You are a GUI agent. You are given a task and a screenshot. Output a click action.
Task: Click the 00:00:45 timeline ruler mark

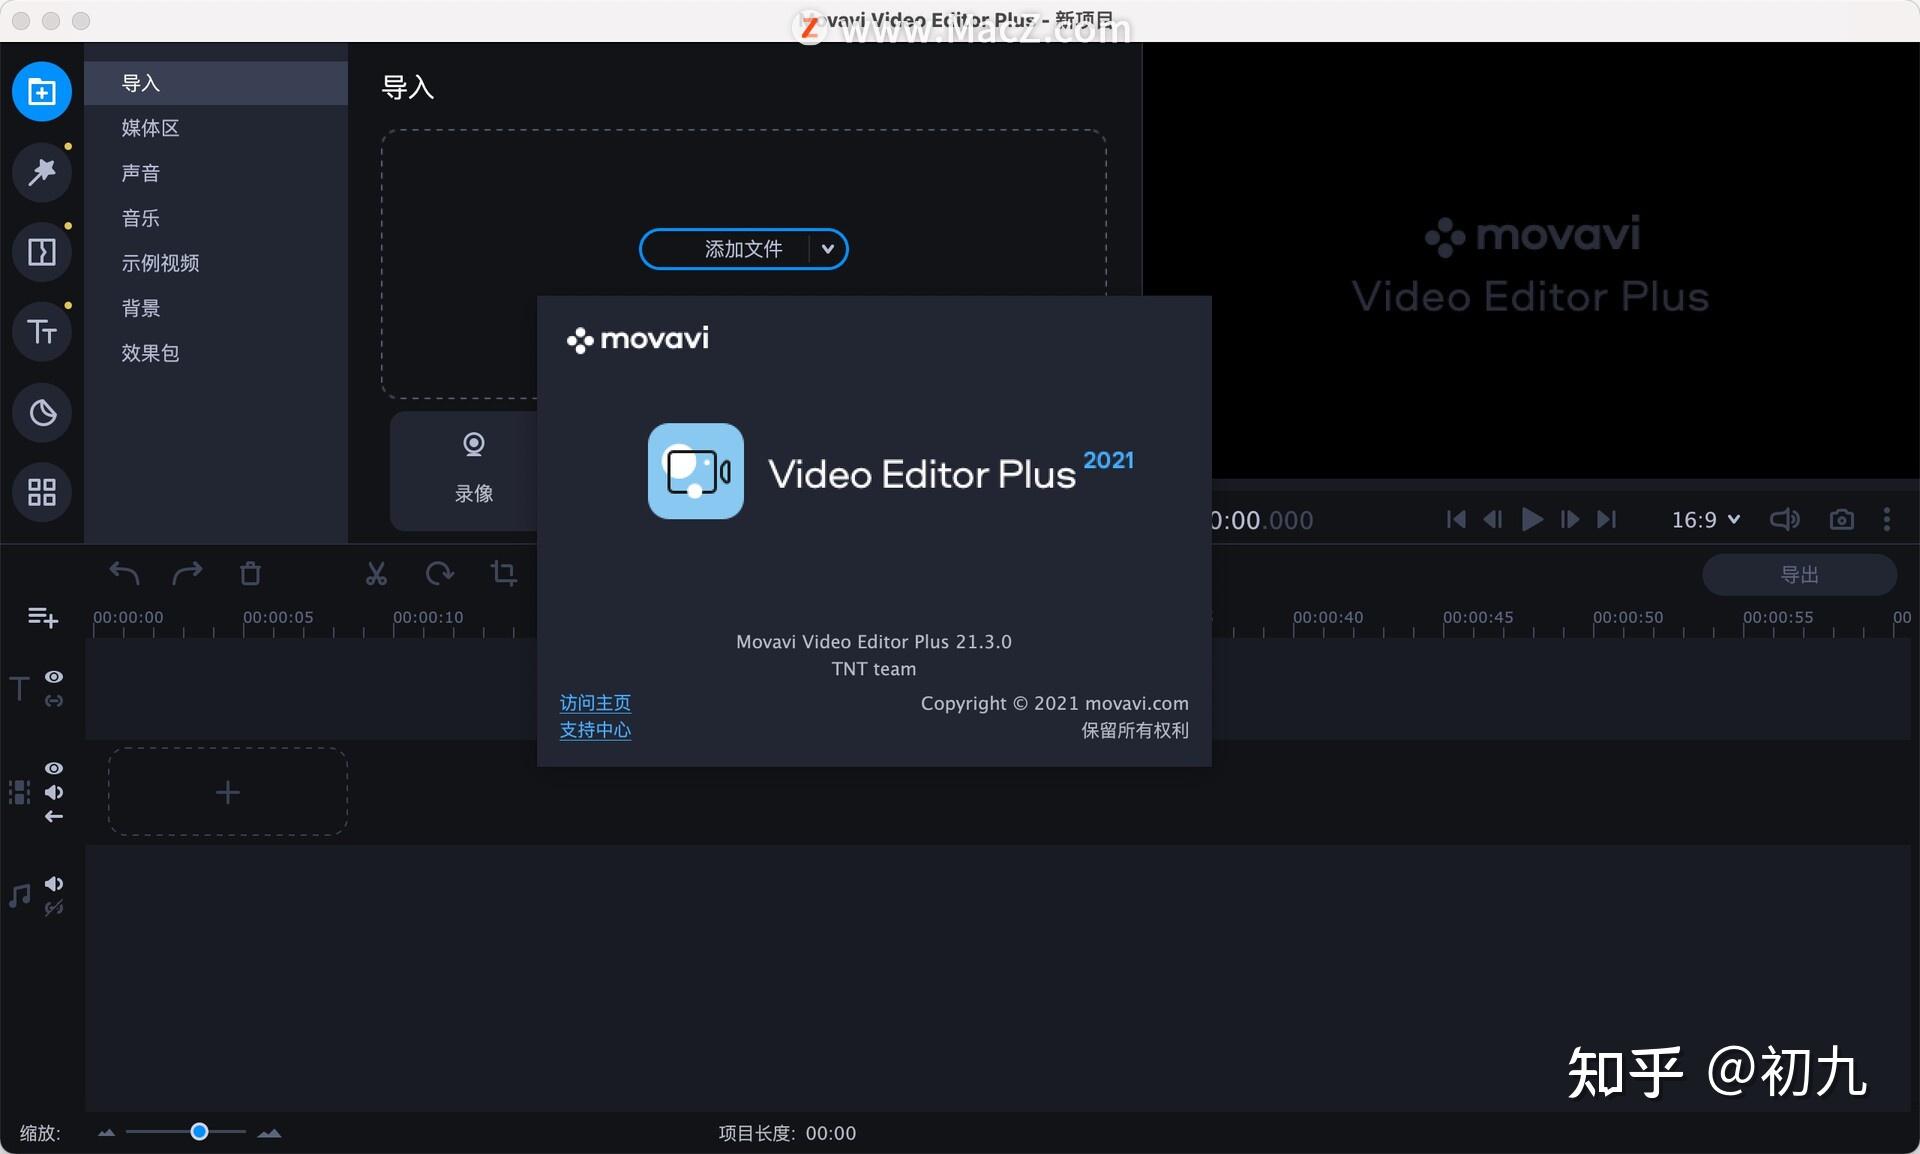tap(1478, 617)
